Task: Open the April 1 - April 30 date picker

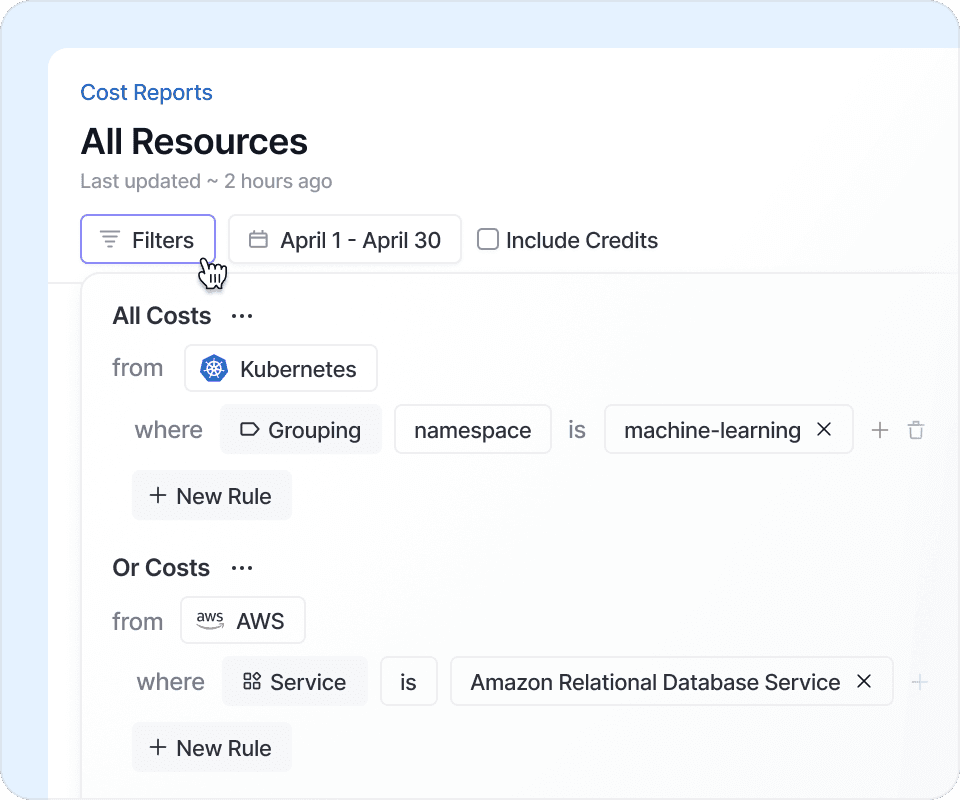Action: click(345, 240)
